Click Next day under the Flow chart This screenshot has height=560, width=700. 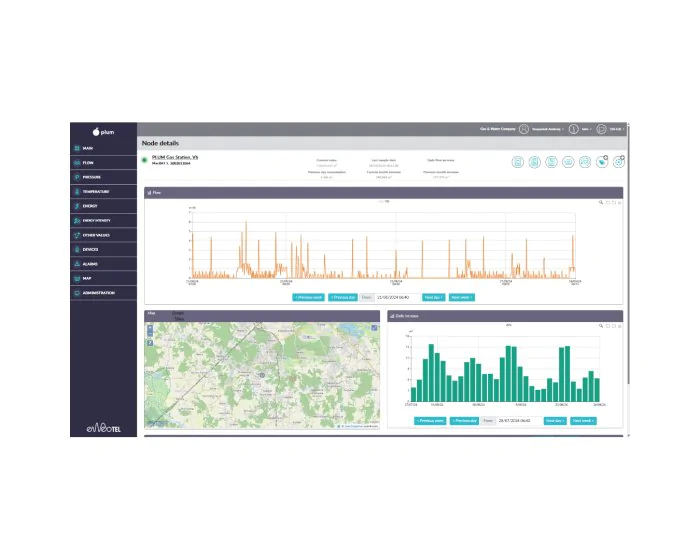tap(433, 297)
